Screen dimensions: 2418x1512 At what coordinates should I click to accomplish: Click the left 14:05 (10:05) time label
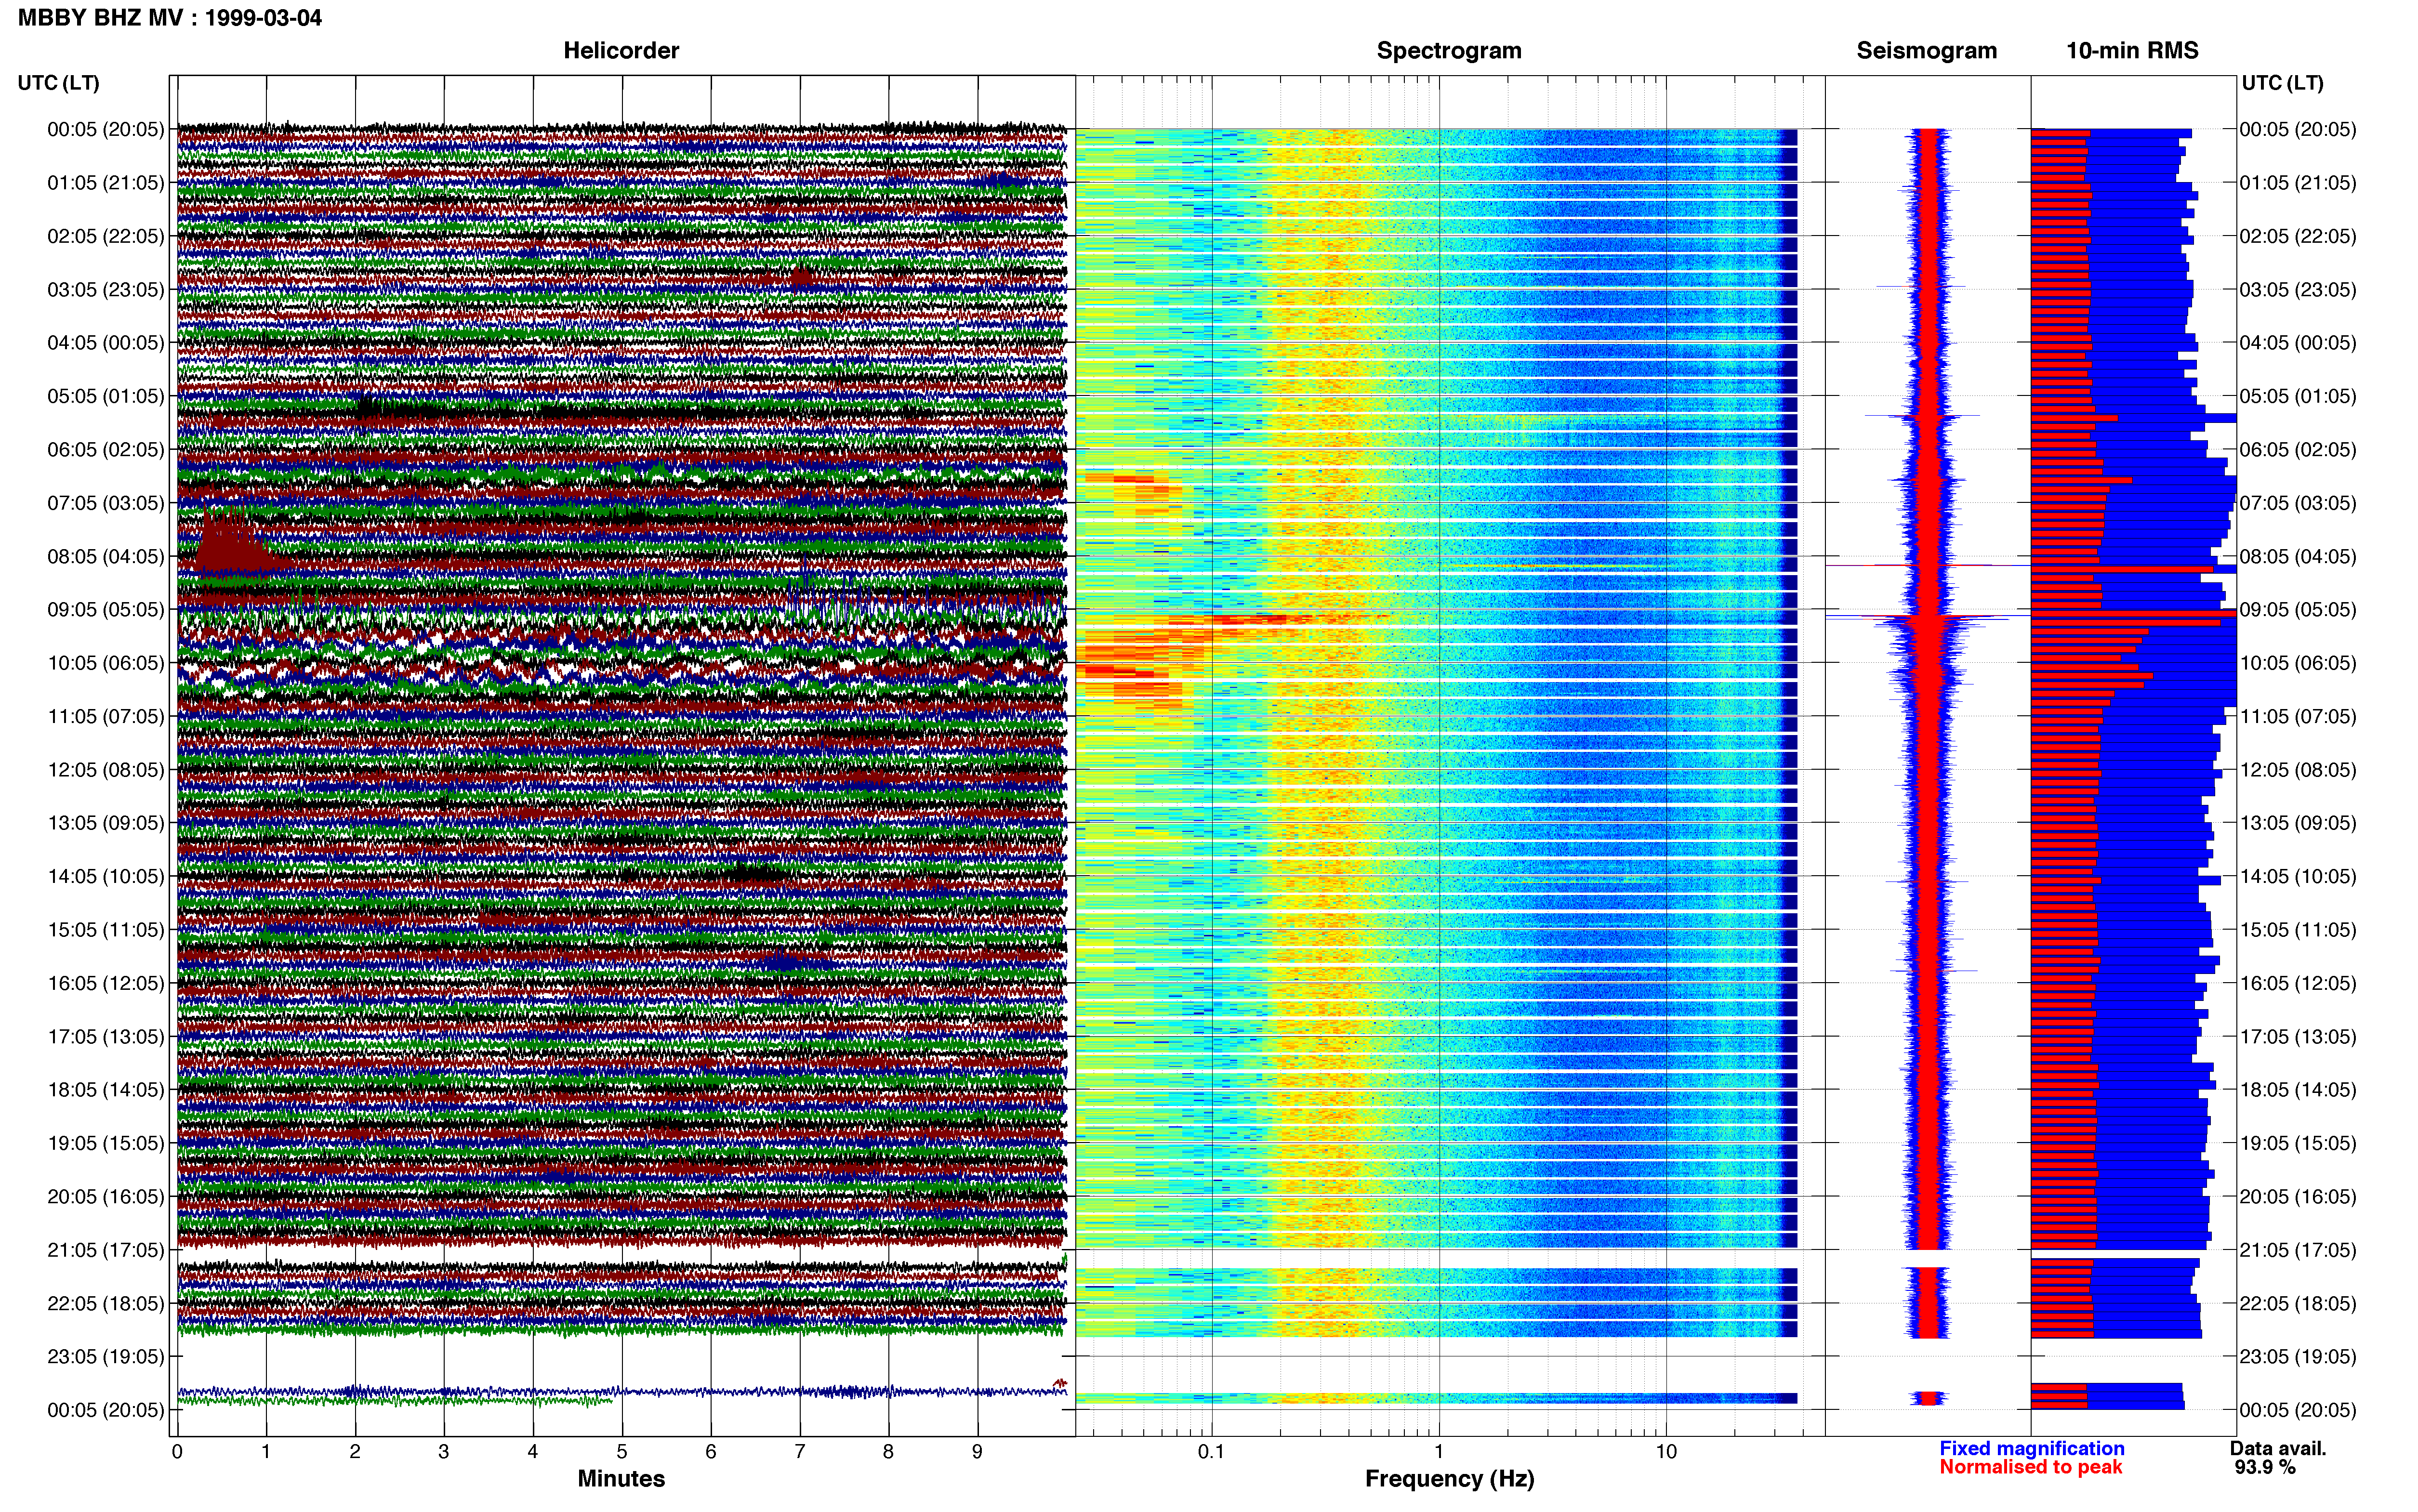[105, 877]
